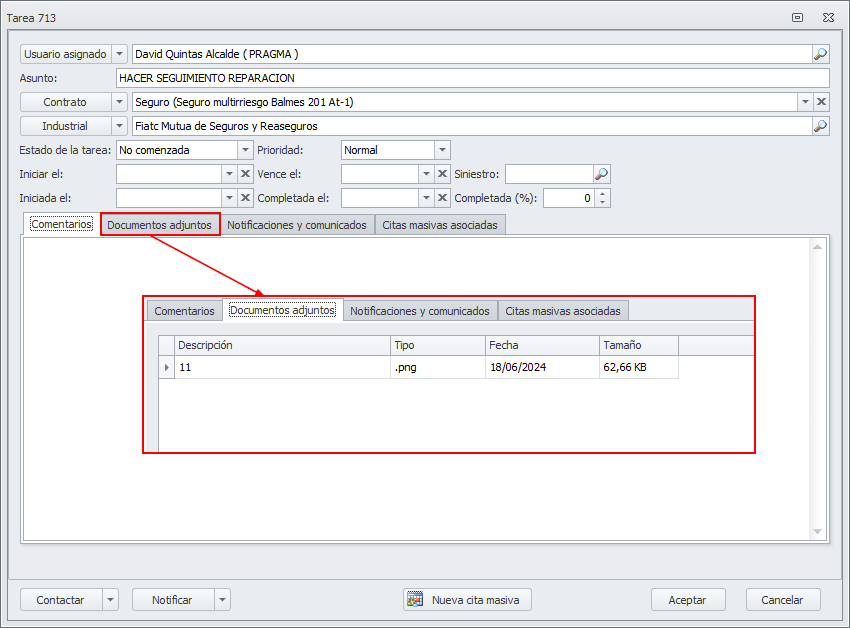The image size is (850, 628).
Task: Expand Usuario asignado button dropdown arrow
Action: click(x=119, y=54)
